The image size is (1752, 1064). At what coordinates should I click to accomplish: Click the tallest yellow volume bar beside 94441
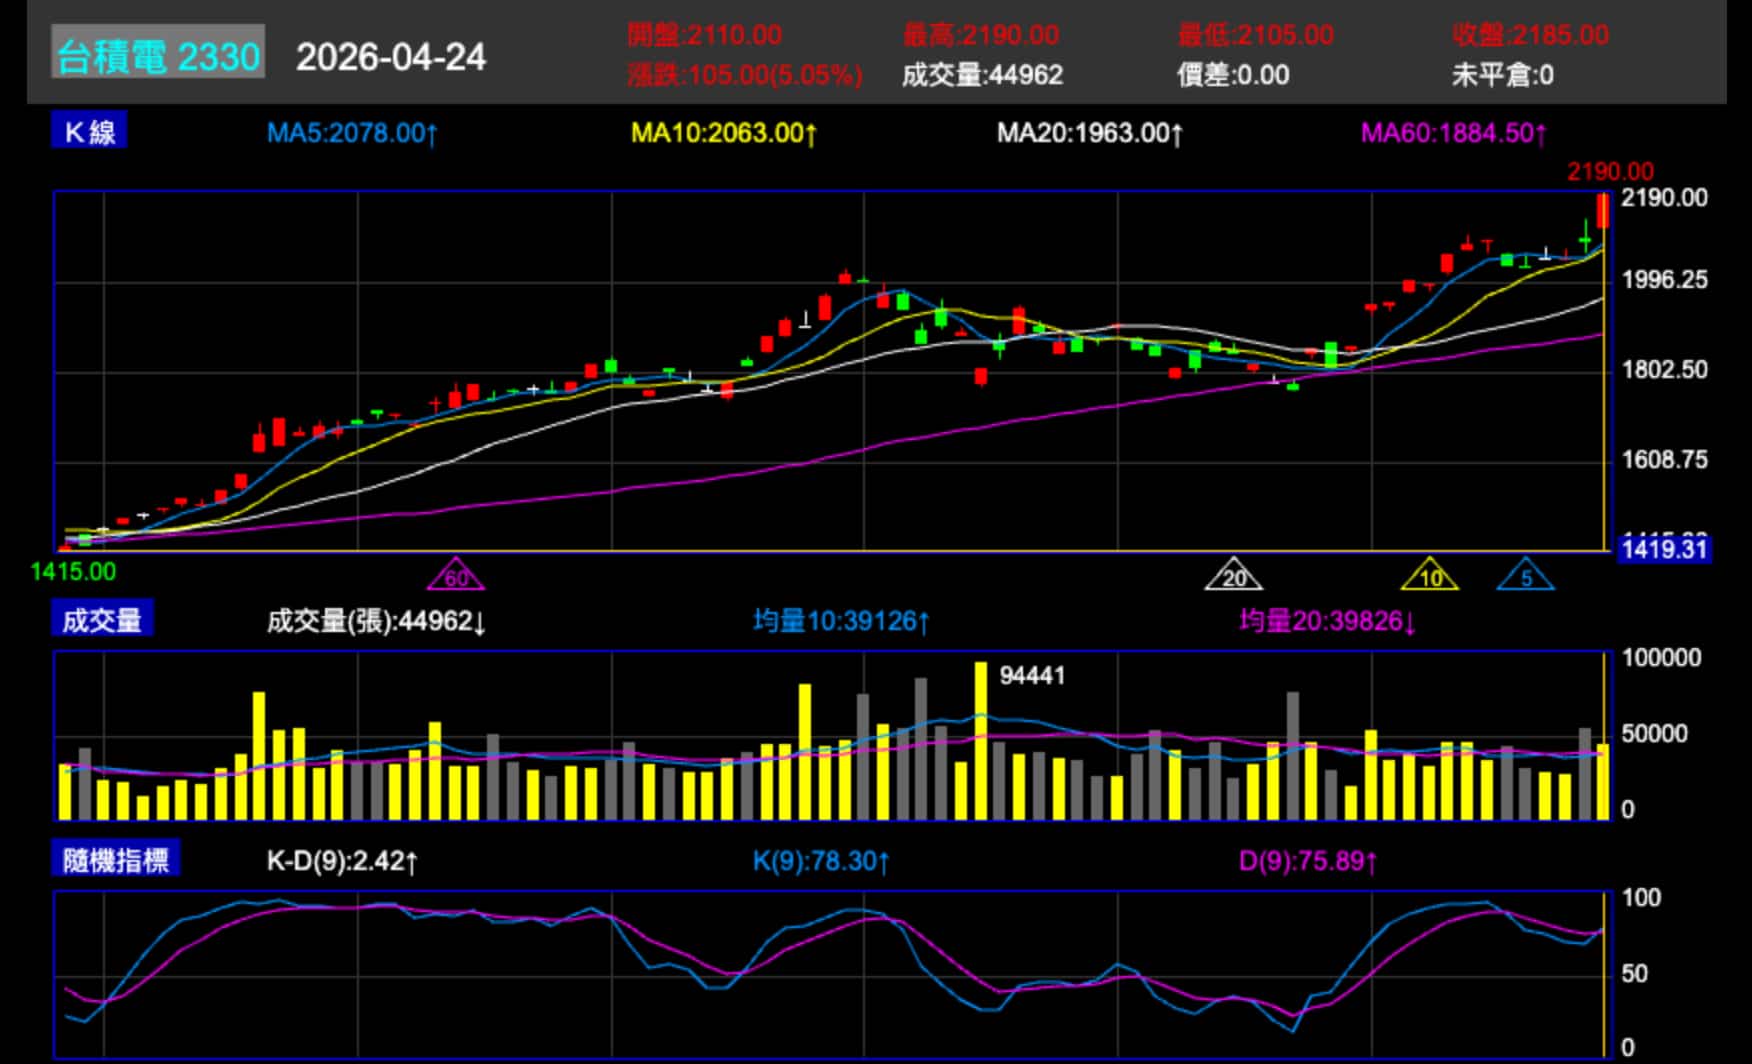981,741
